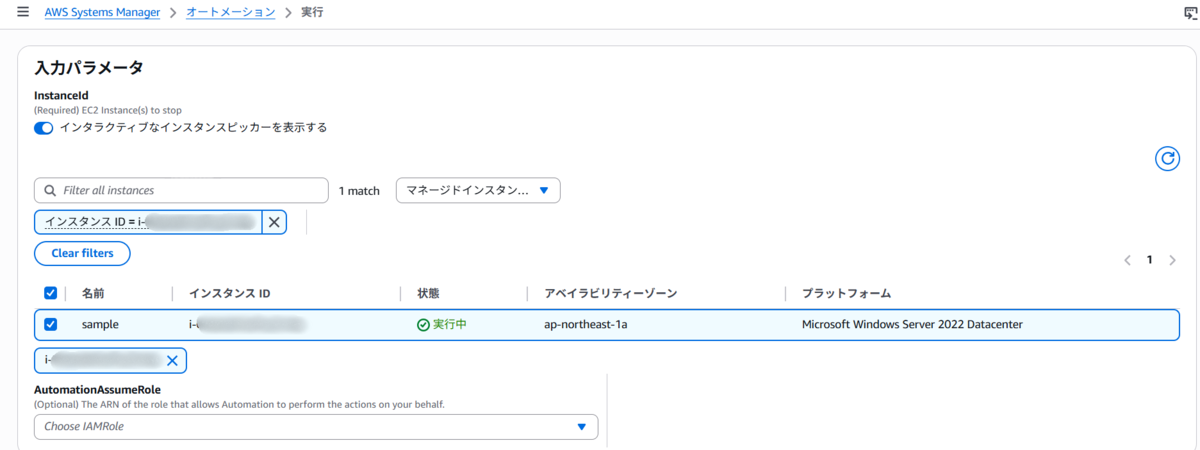Open the hamburger navigation menu
The image size is (1200, 450).
click(23, 13)
